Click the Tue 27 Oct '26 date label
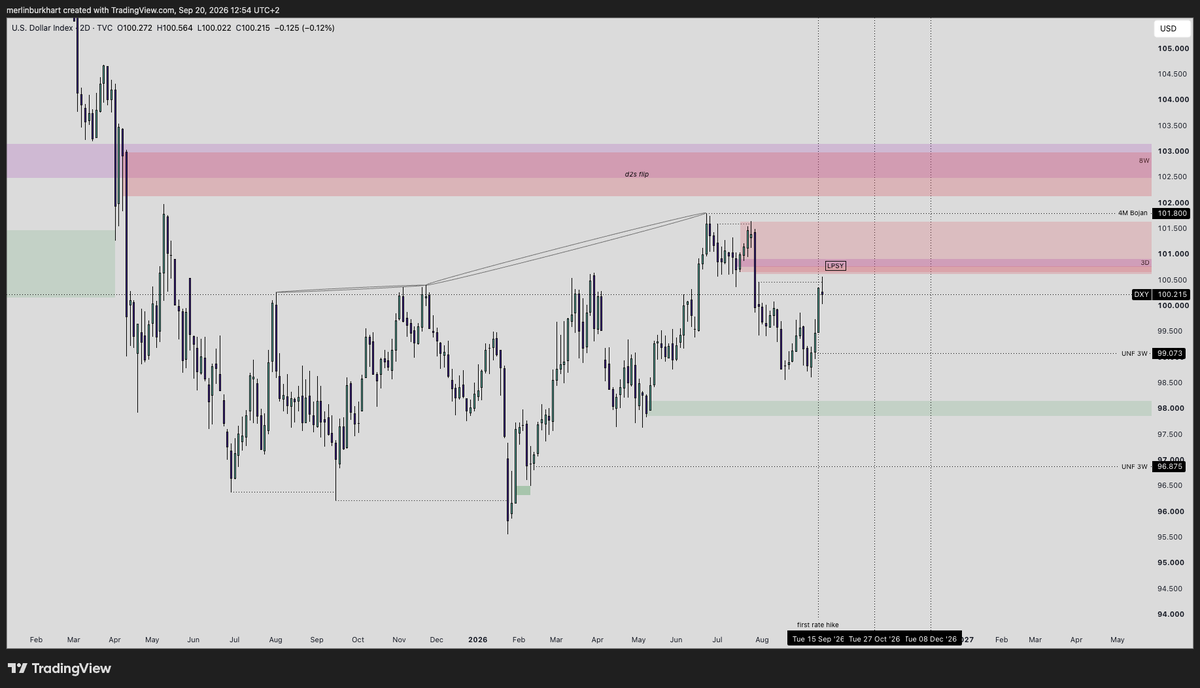 click(875, 639)
